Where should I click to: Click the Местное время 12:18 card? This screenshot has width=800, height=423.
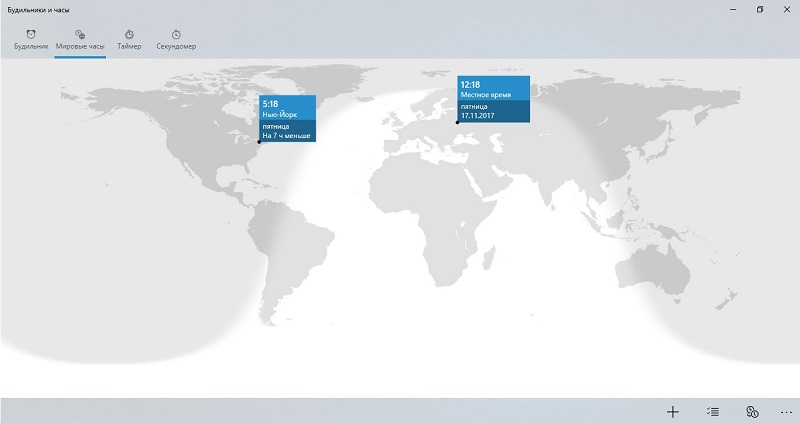(493, 99)
